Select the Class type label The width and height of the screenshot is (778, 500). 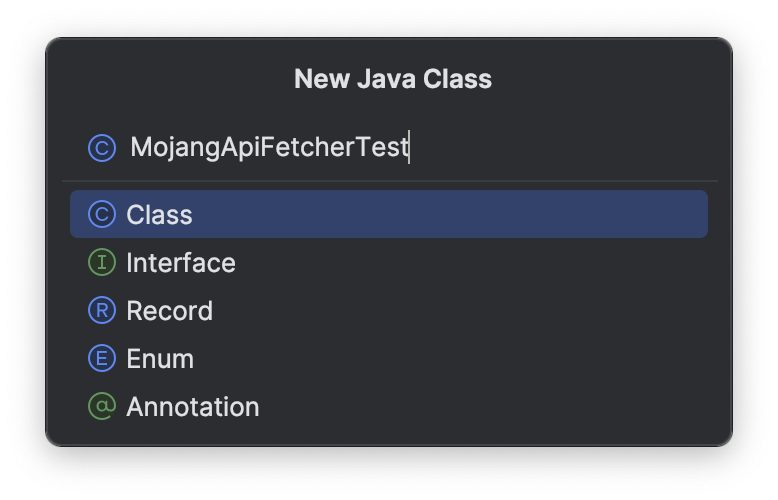159,215
